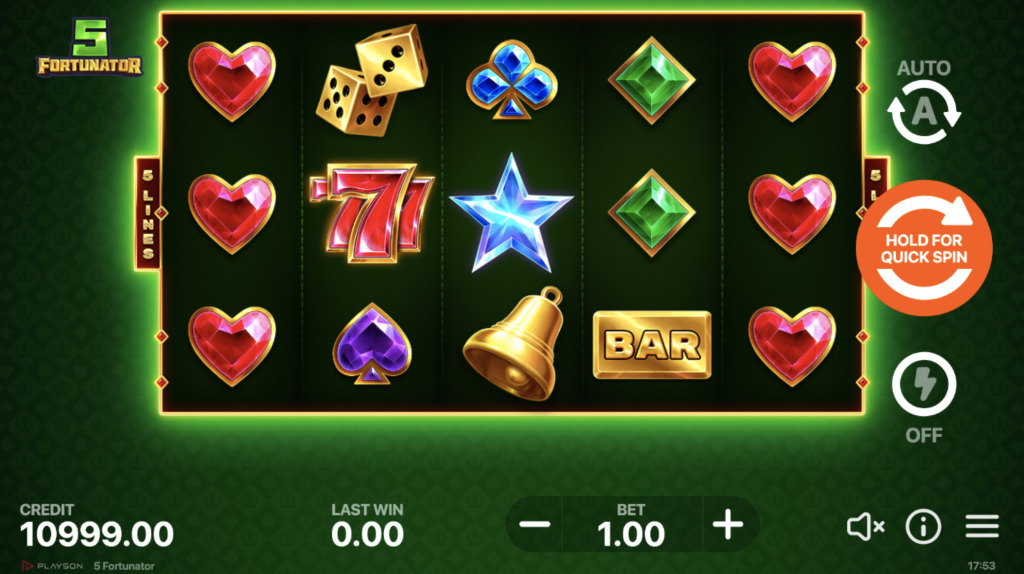Click the bet amount 1.00 value
The width and height of the screenshot is (1024, 574).
pyautogui.click(x=631, y=534)
